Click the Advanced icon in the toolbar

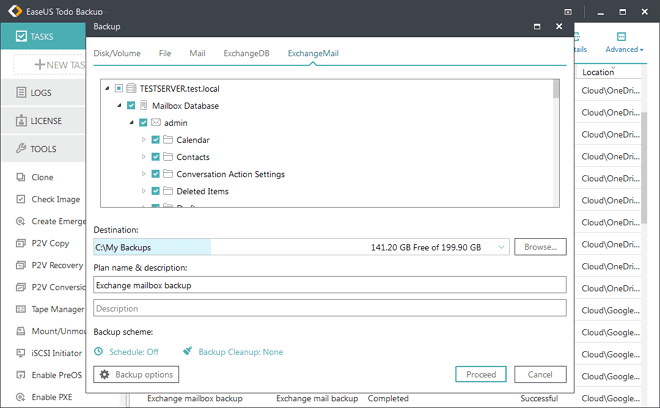pyautogui.click(x=621, y=37)
